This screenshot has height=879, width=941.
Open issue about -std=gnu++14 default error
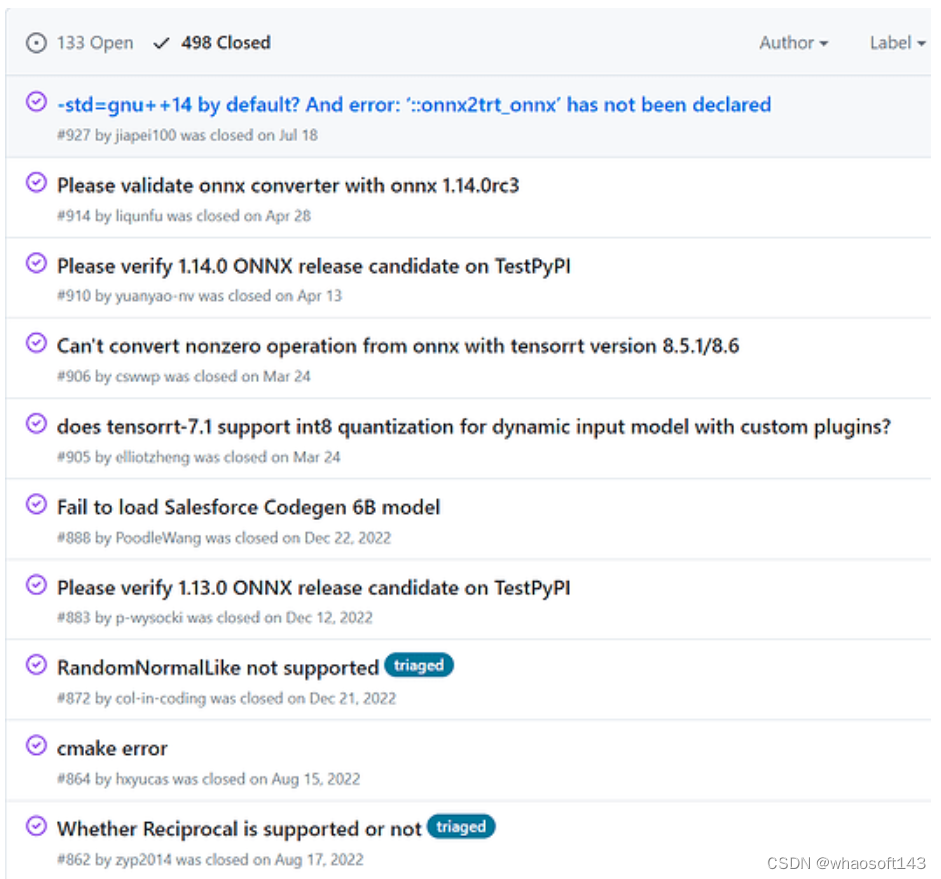point(414,105)
